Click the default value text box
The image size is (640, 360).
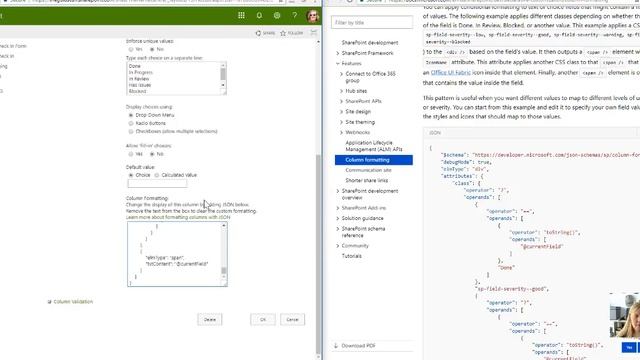point(157,184)
